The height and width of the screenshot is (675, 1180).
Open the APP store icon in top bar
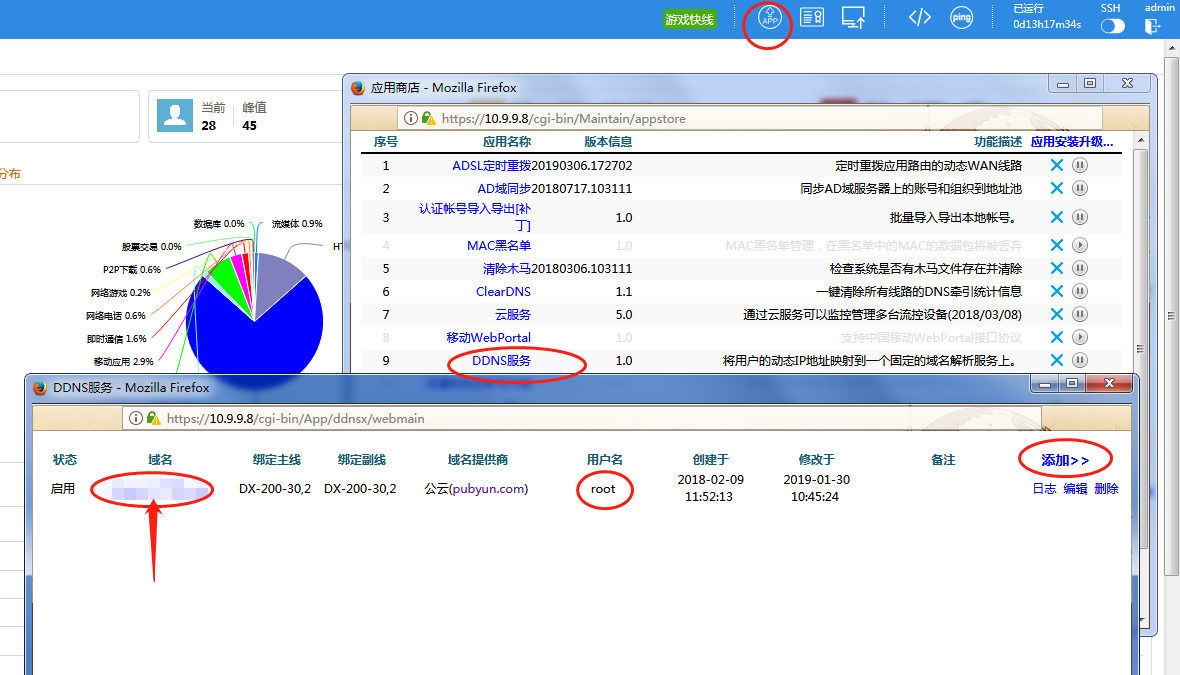click(769, 18)
